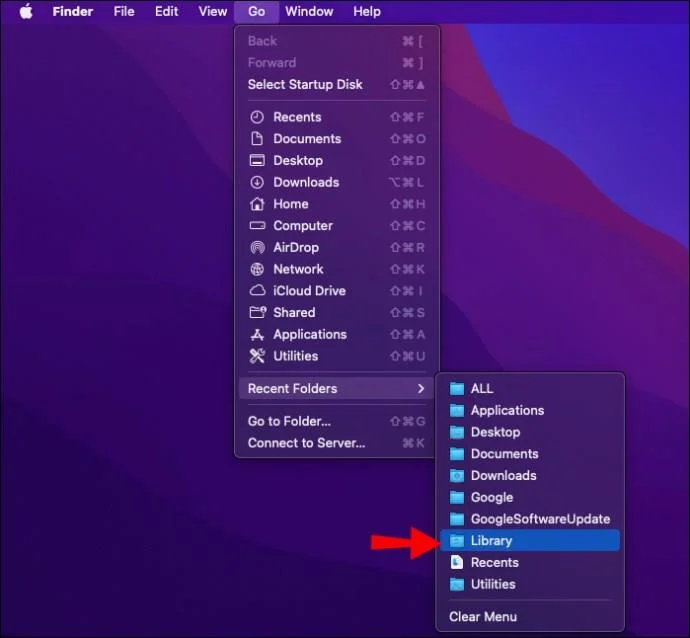Choose Select Startup Disk entry
The image size is (690, 638).
pos(337,84)
